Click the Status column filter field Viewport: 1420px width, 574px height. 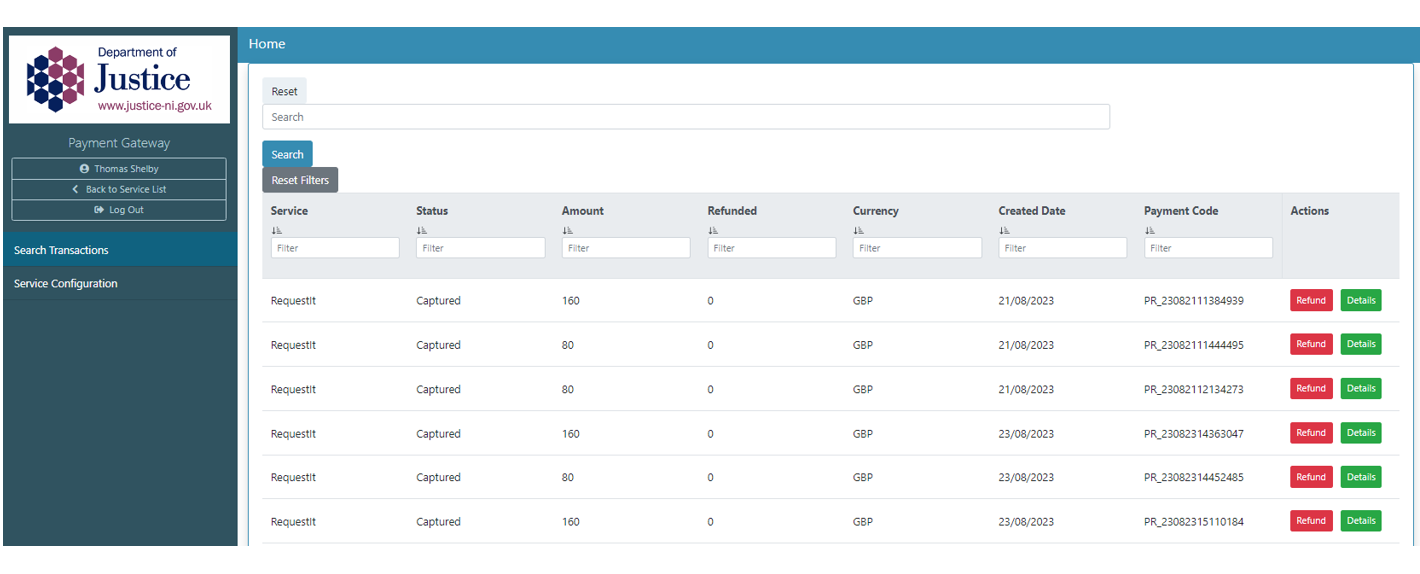pos(480,248)
